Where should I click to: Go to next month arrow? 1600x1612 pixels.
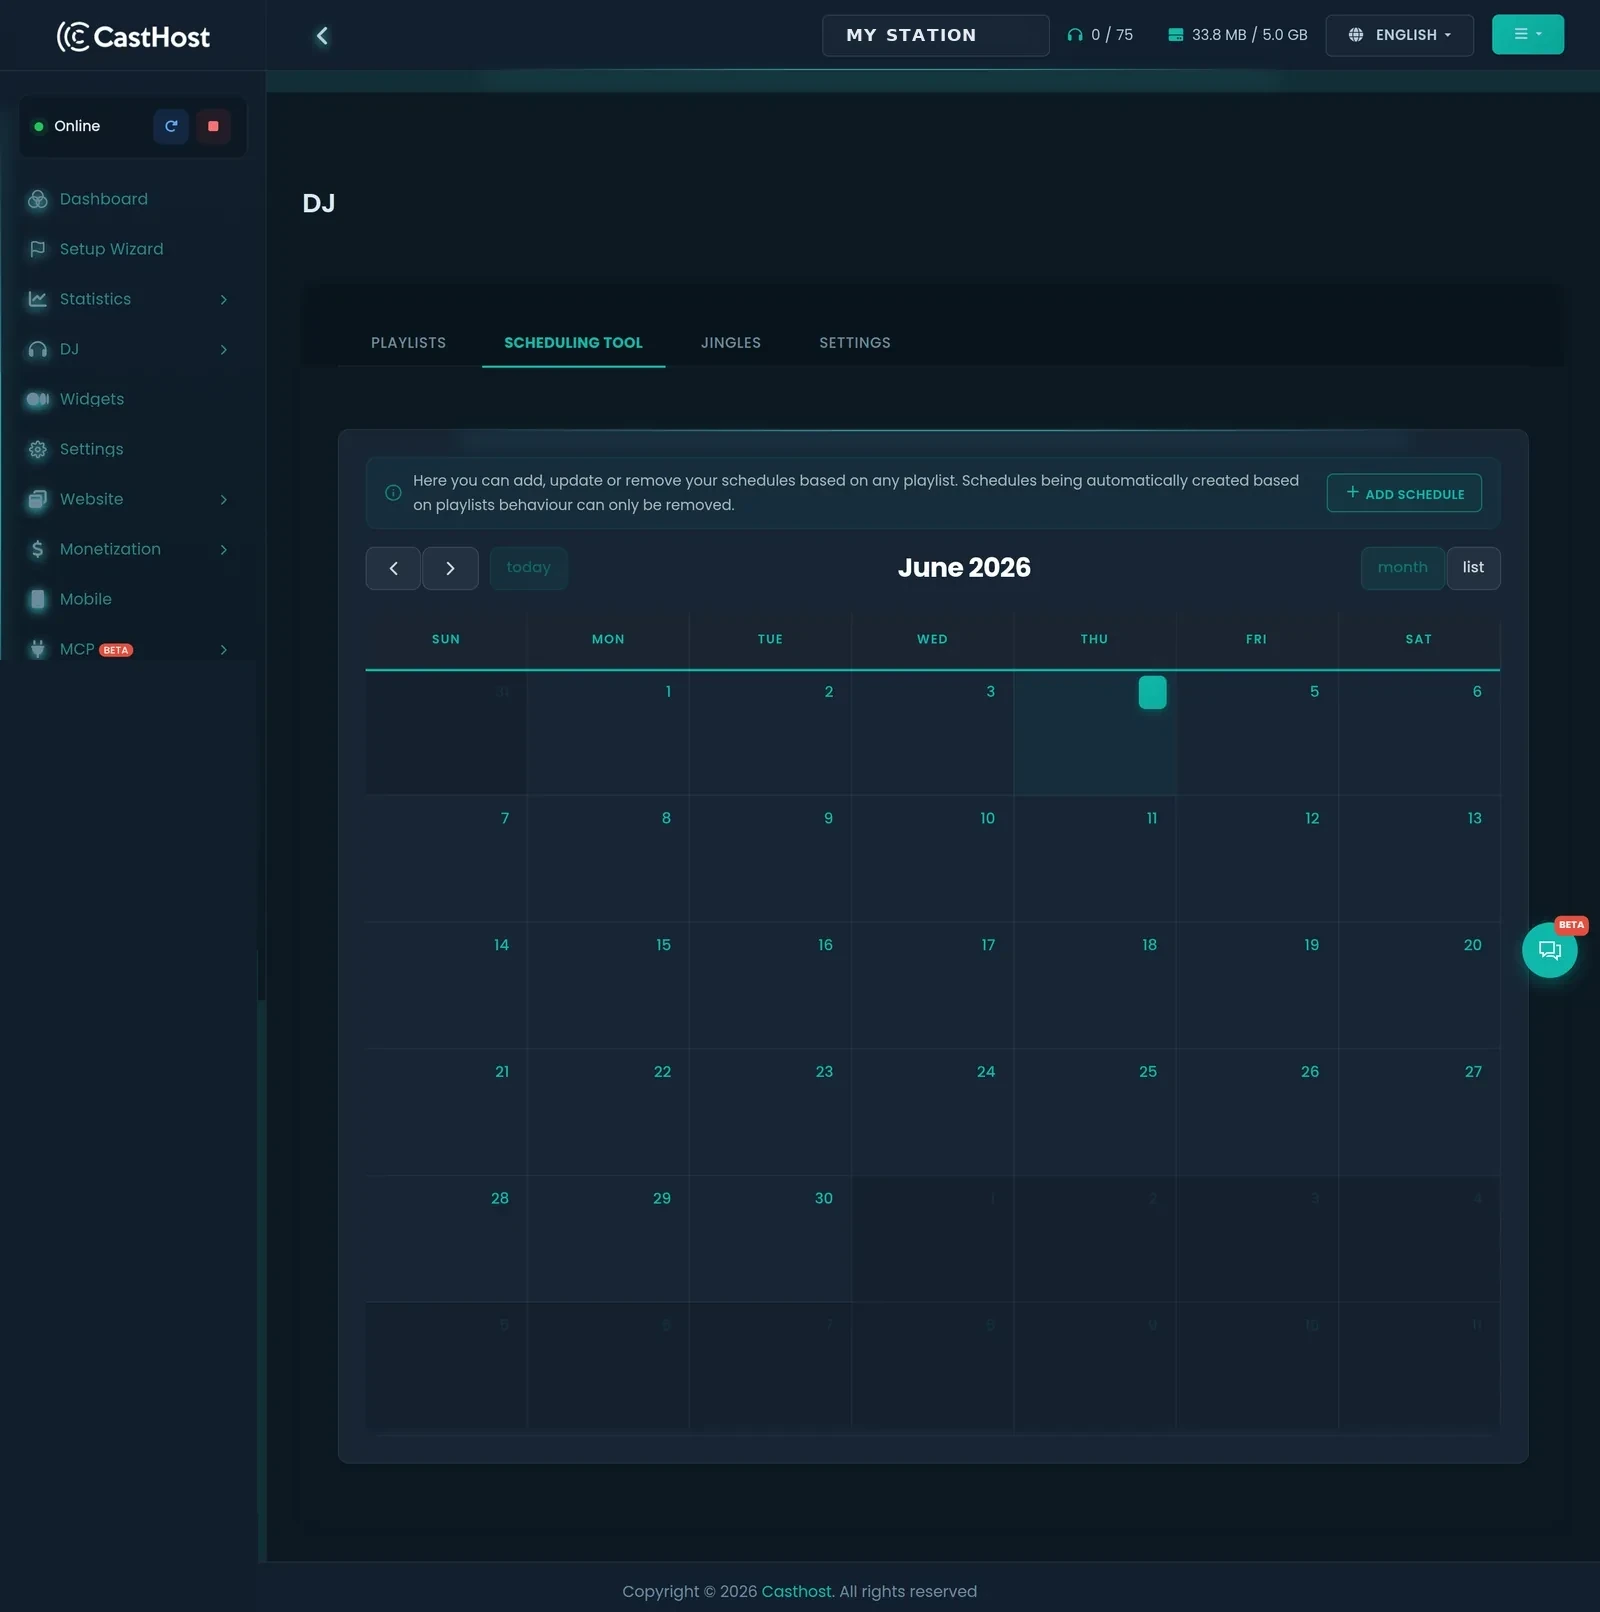(x=450, y=568)
